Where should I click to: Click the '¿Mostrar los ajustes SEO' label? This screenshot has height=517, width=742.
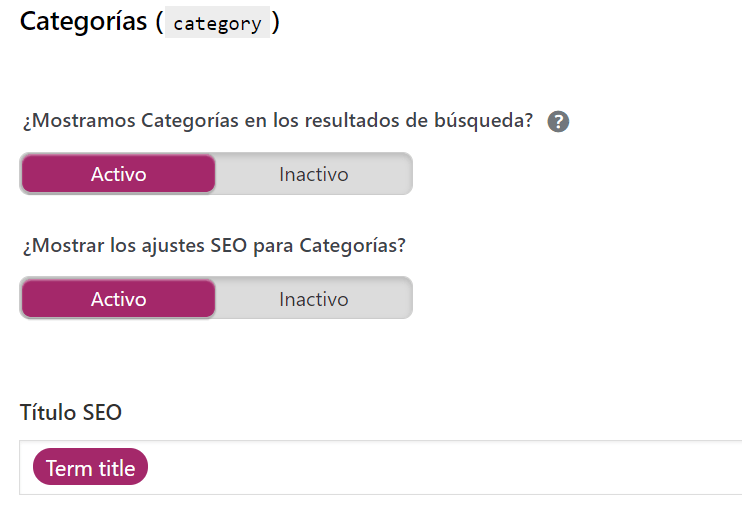(214, 245)
